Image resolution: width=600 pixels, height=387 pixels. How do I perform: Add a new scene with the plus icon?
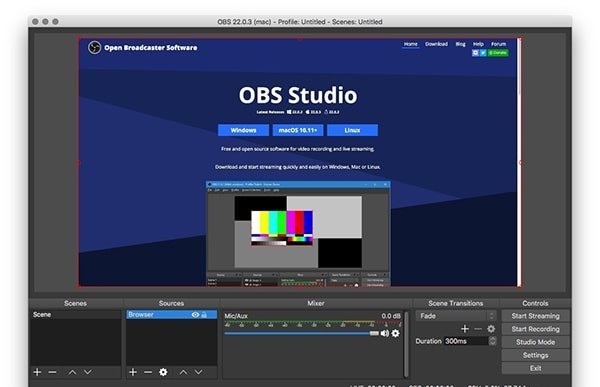click(37, 372)
